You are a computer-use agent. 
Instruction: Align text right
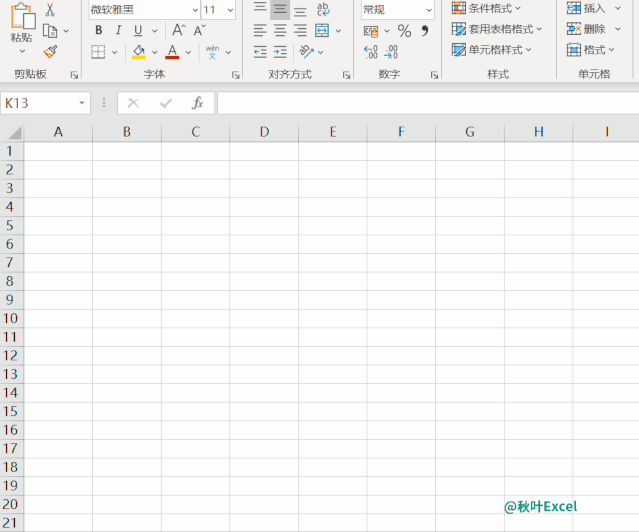(x=300, y=31)
